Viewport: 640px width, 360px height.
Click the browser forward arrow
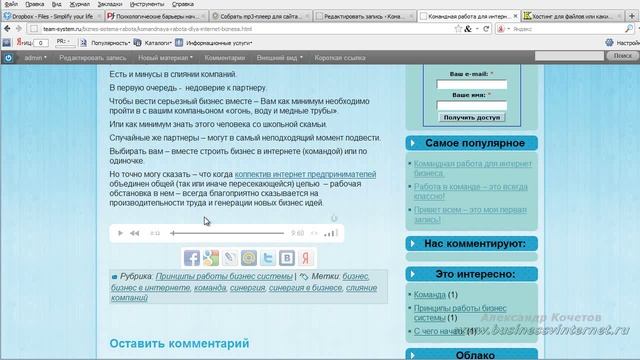coord(18,29)
